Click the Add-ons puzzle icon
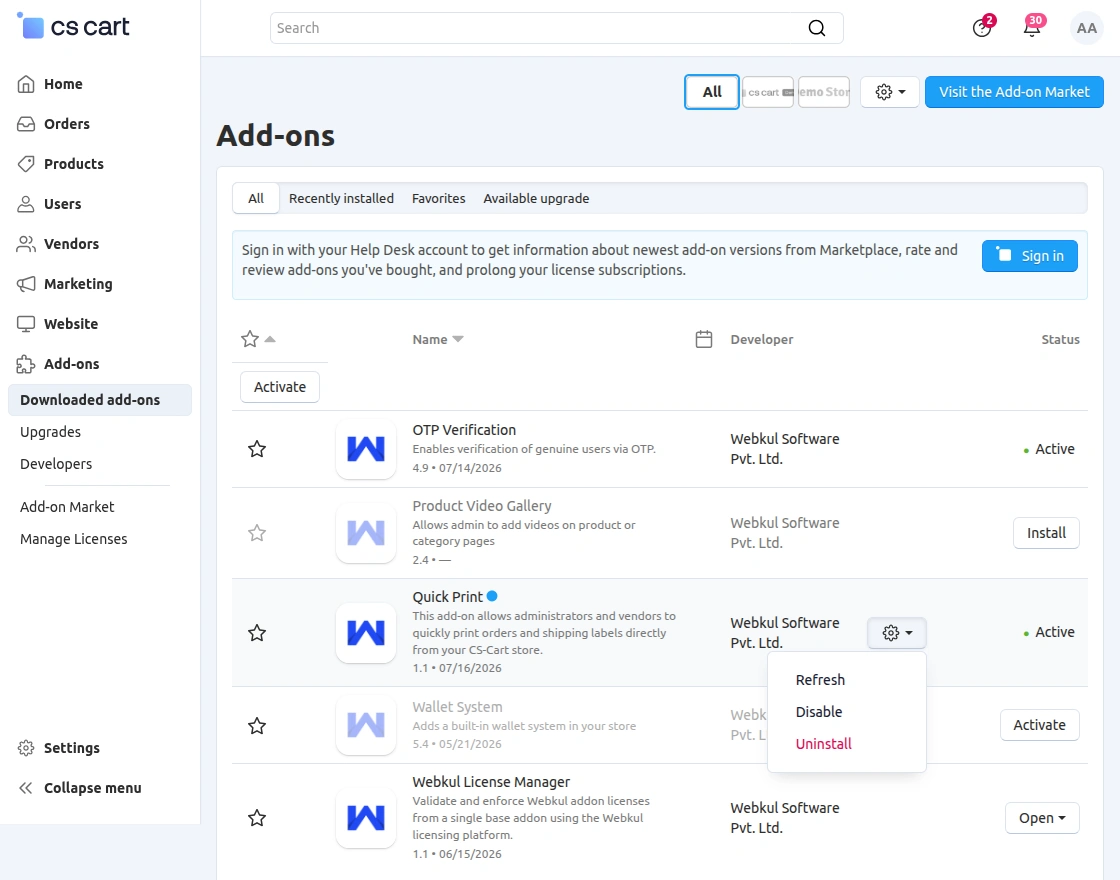 [26, 364]
